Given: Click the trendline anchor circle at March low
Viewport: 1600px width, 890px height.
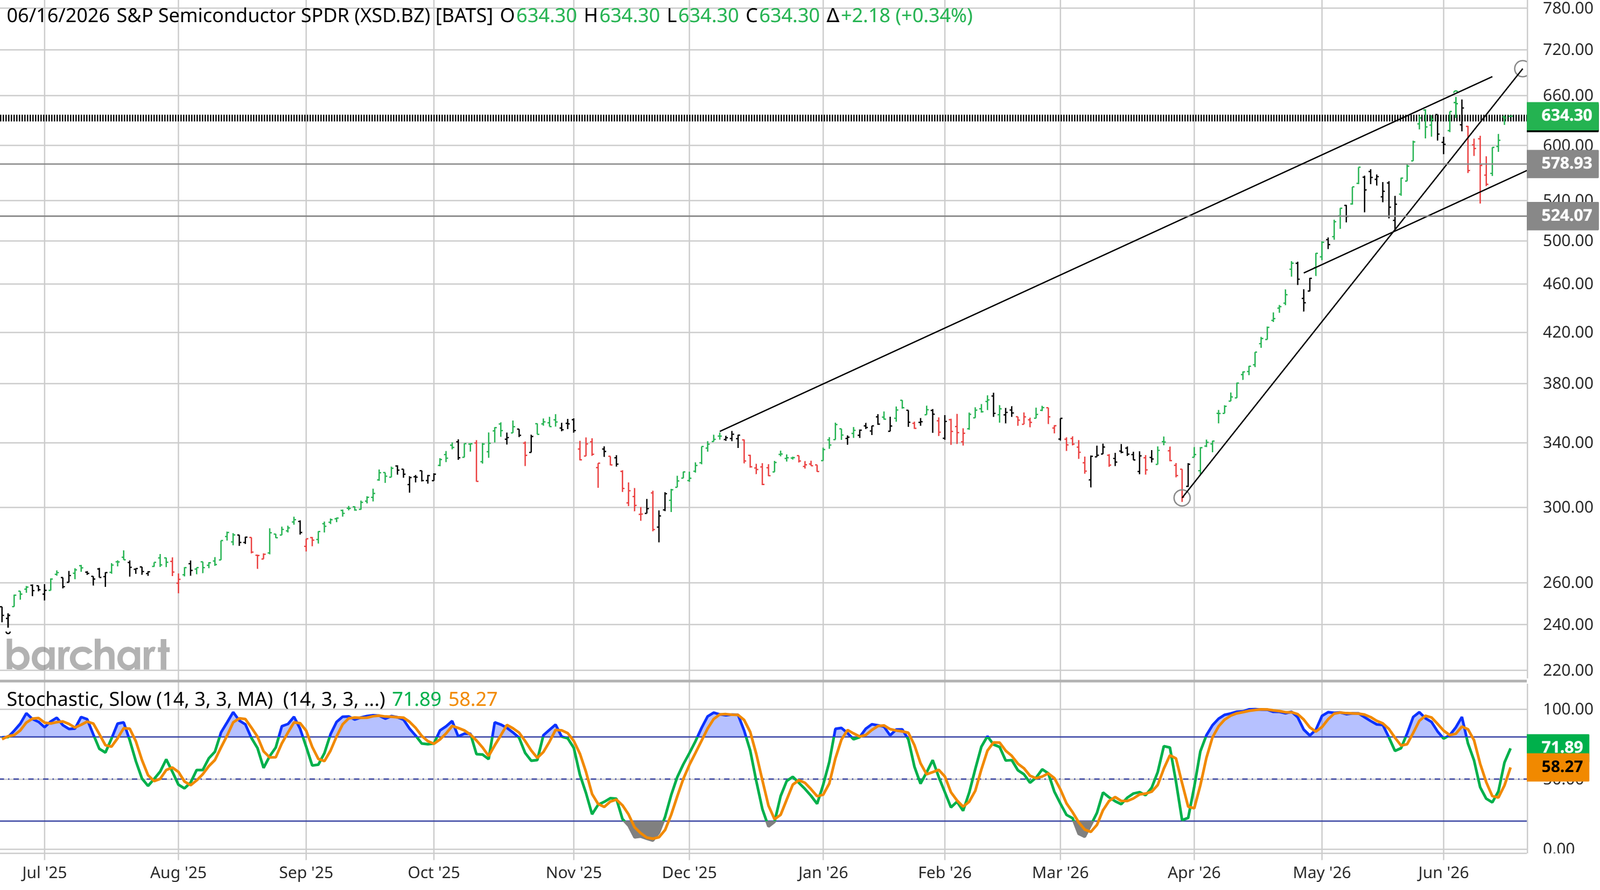Looking at the screenshot, I should [x=1182, y=498].
